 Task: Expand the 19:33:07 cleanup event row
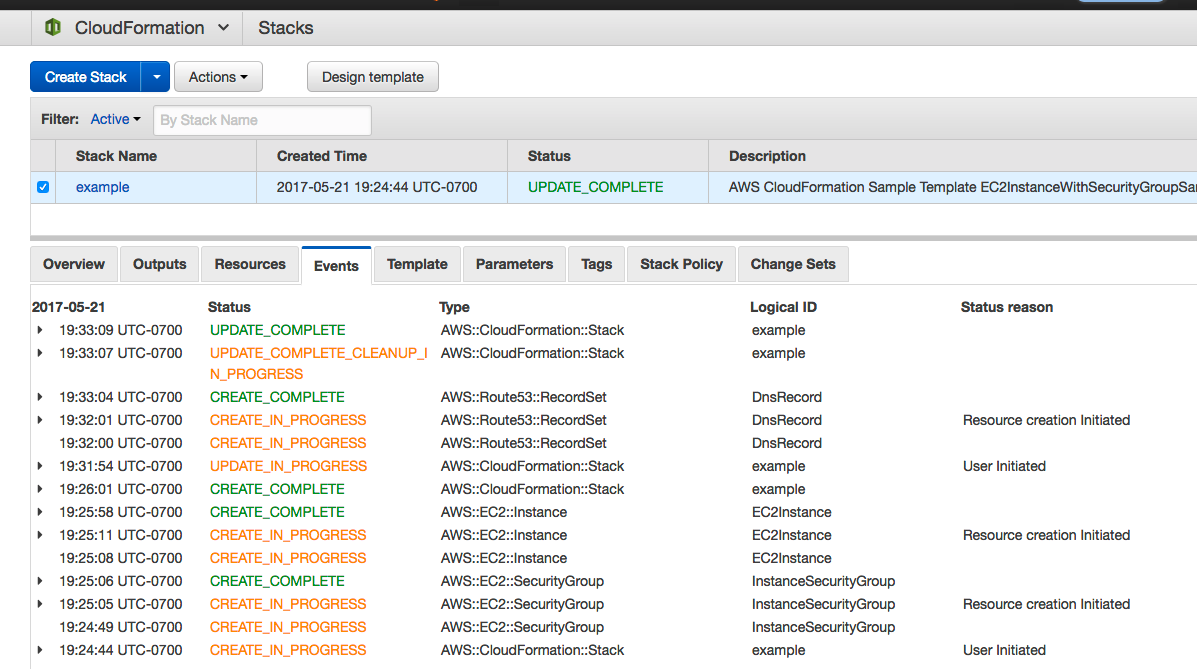[x=40, y=353]
